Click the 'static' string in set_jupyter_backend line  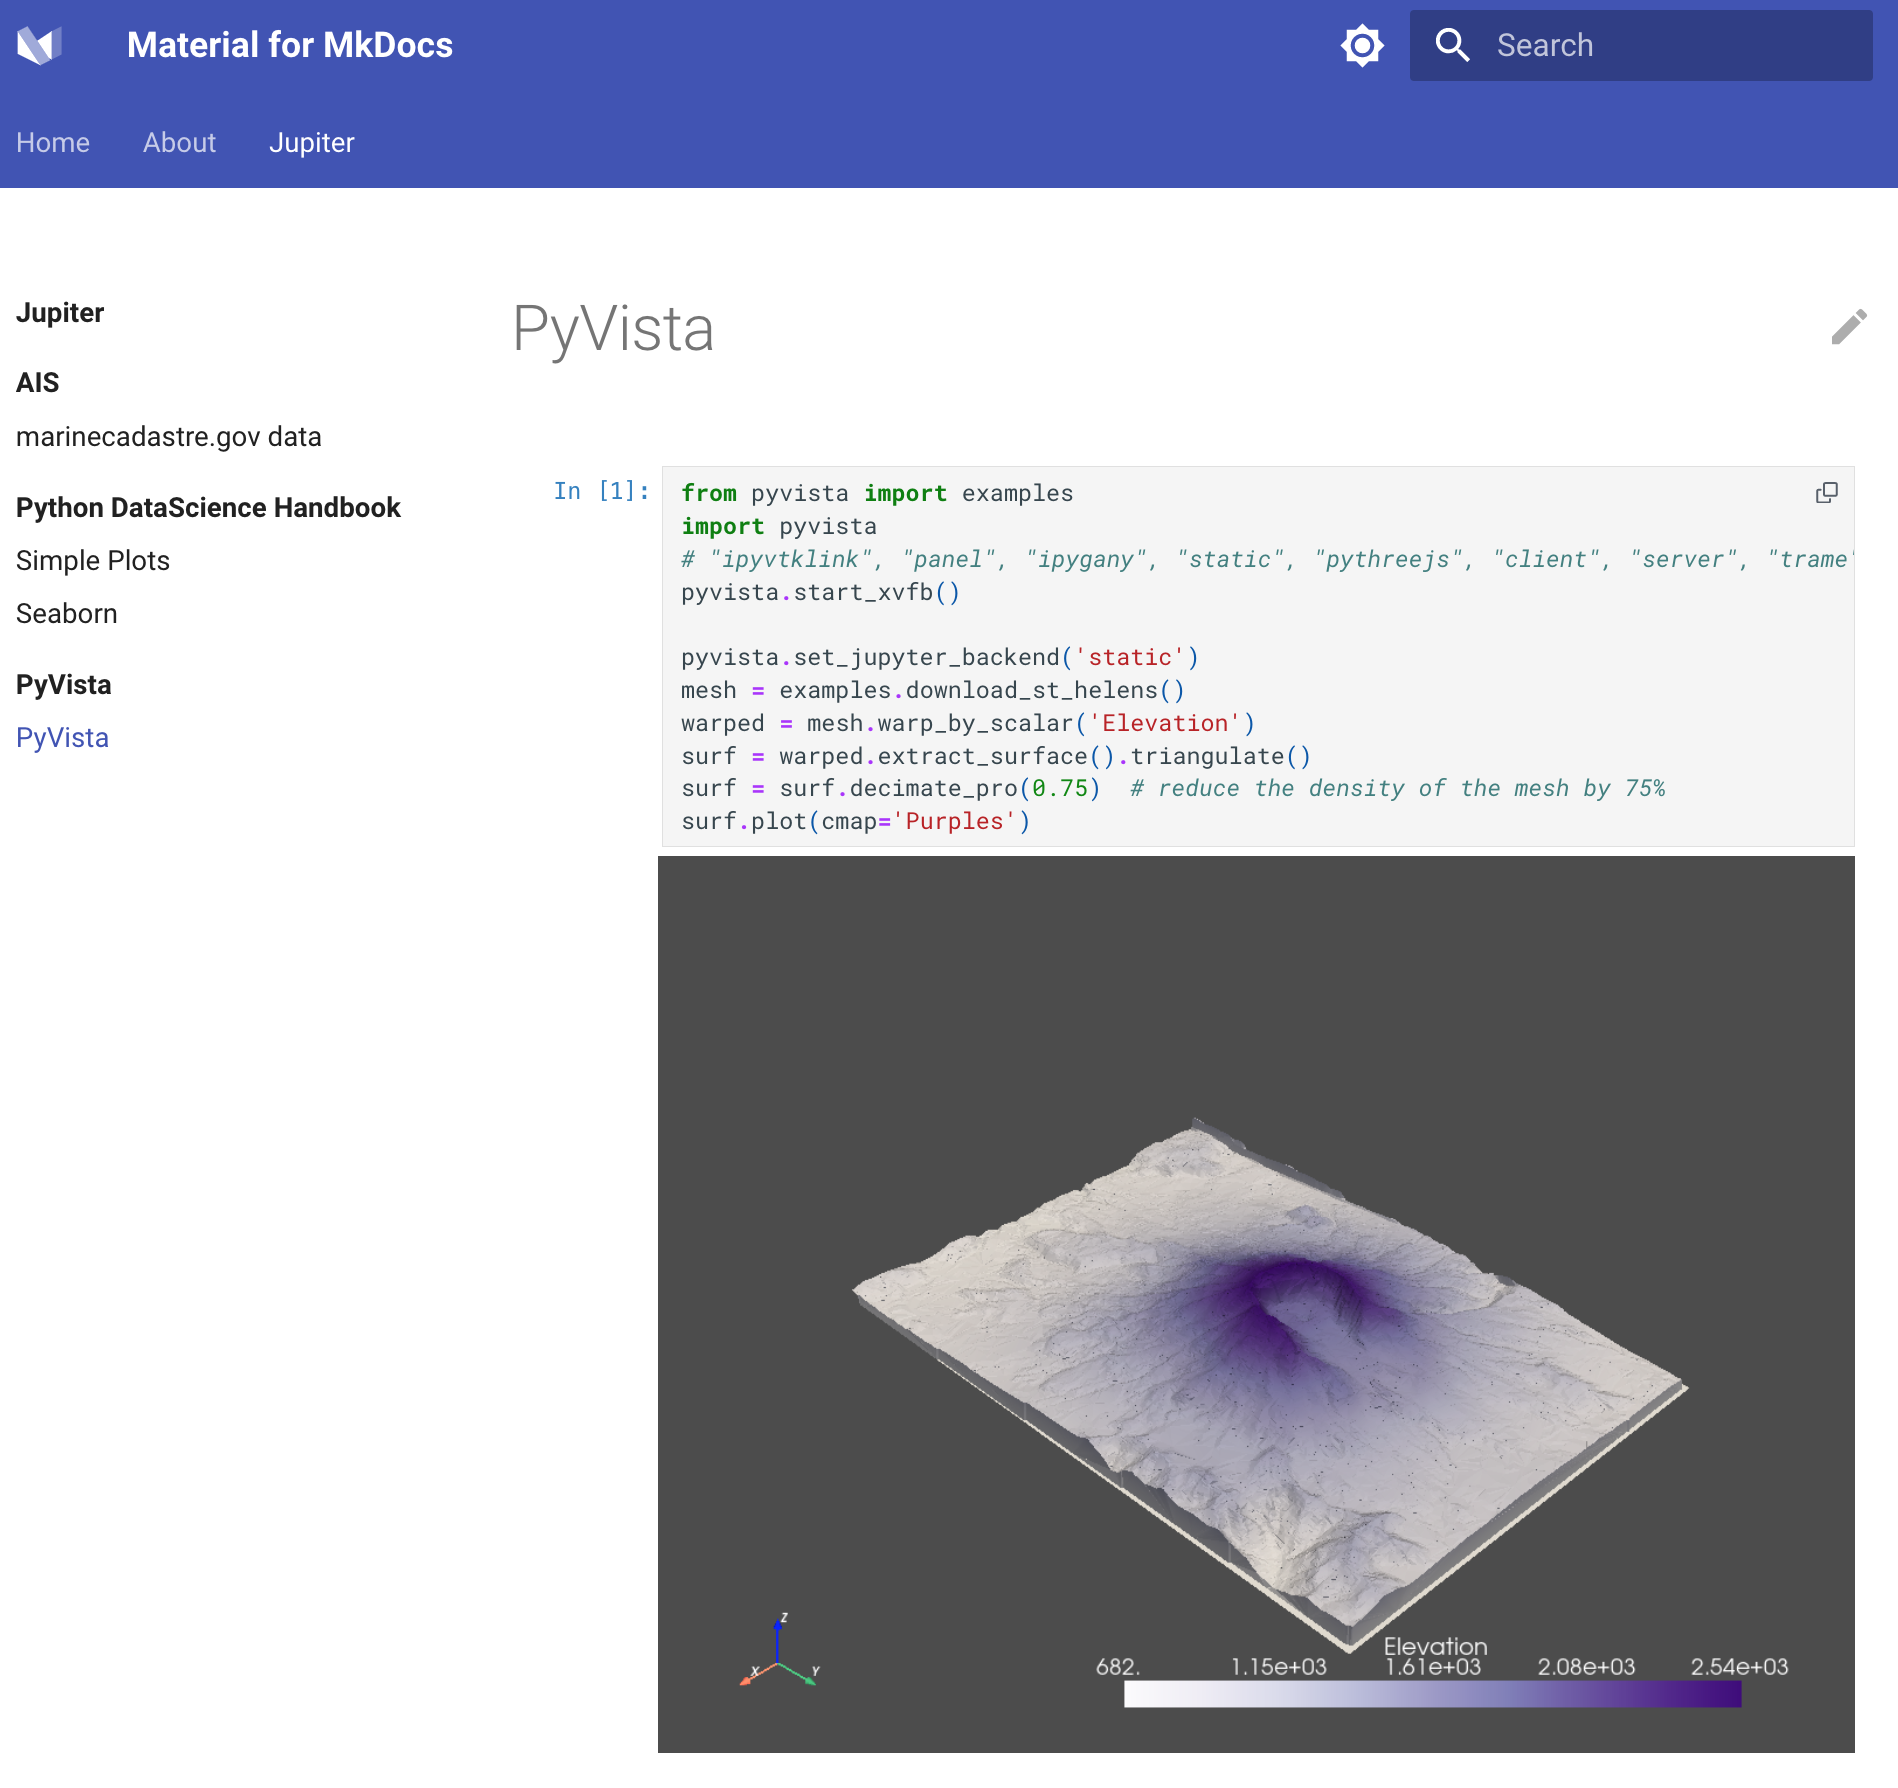click(x=1129, y=657)
